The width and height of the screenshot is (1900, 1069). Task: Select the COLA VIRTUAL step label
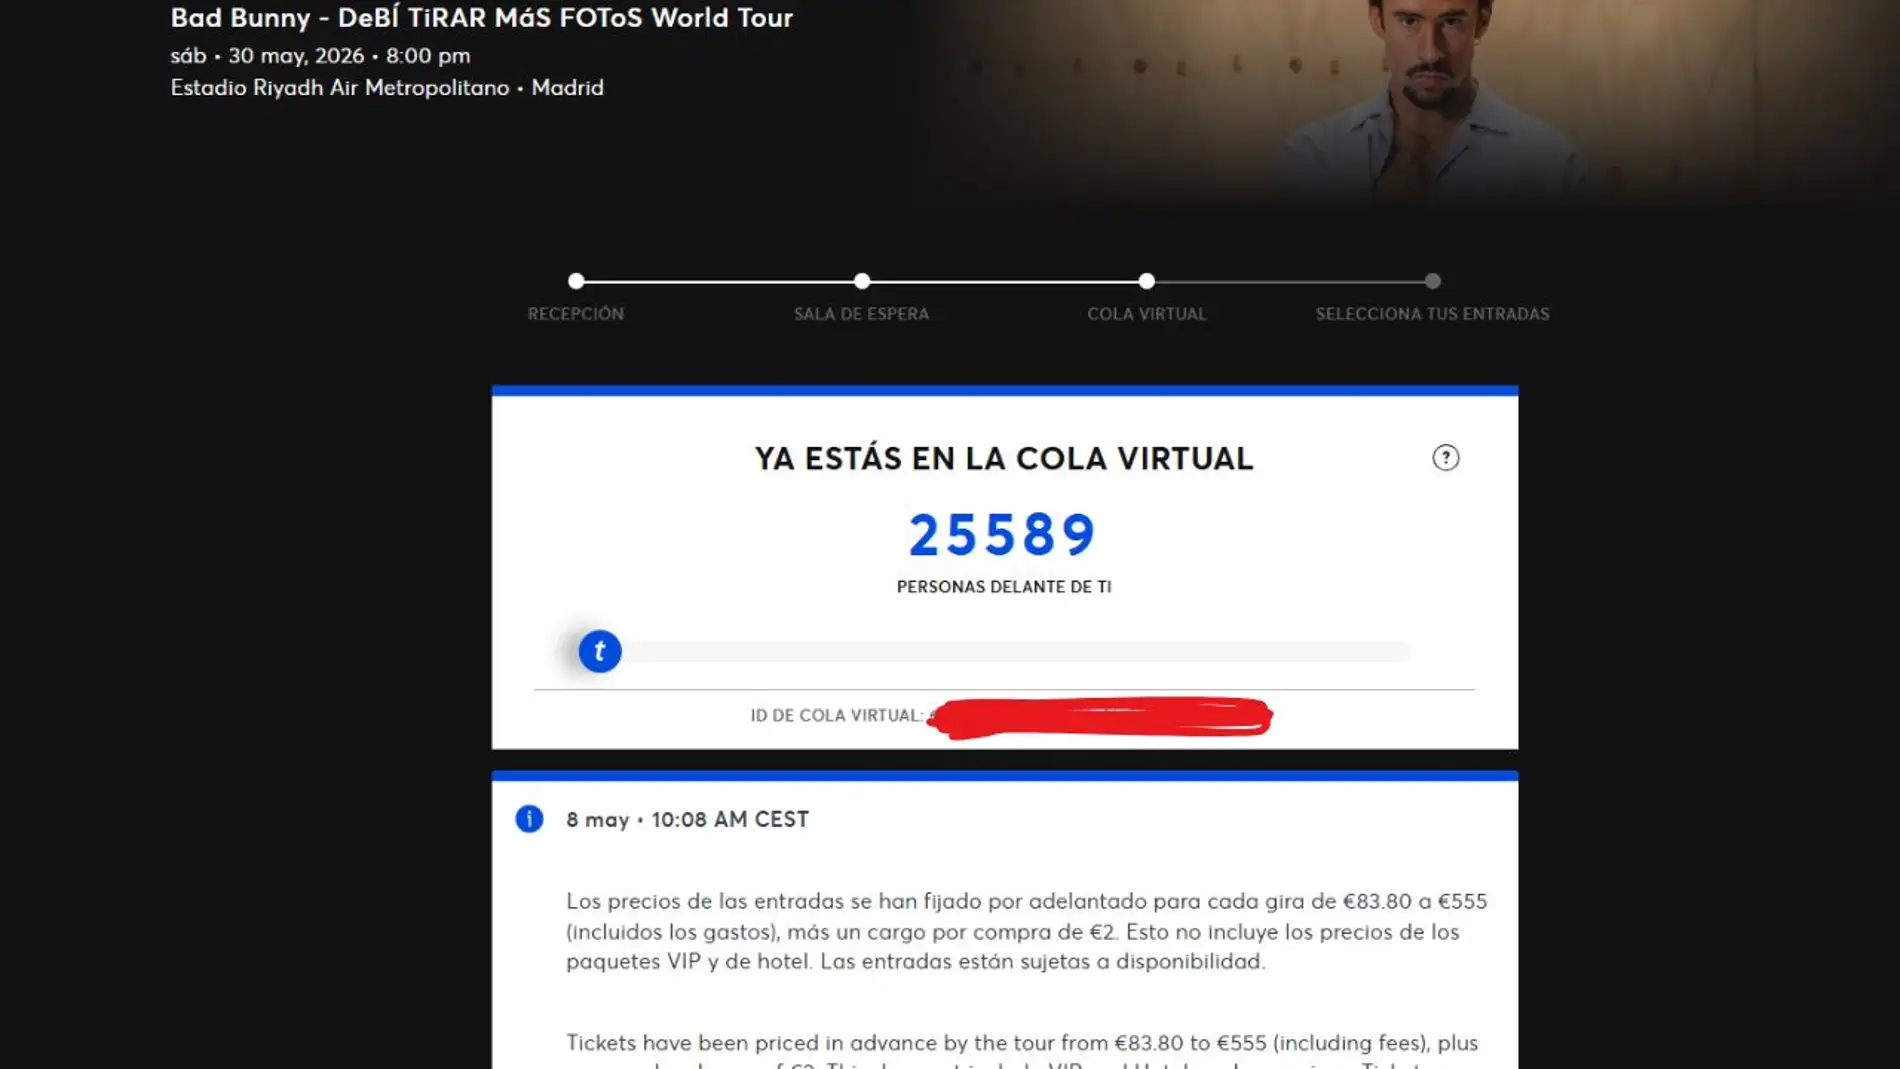click(1147, 314)
